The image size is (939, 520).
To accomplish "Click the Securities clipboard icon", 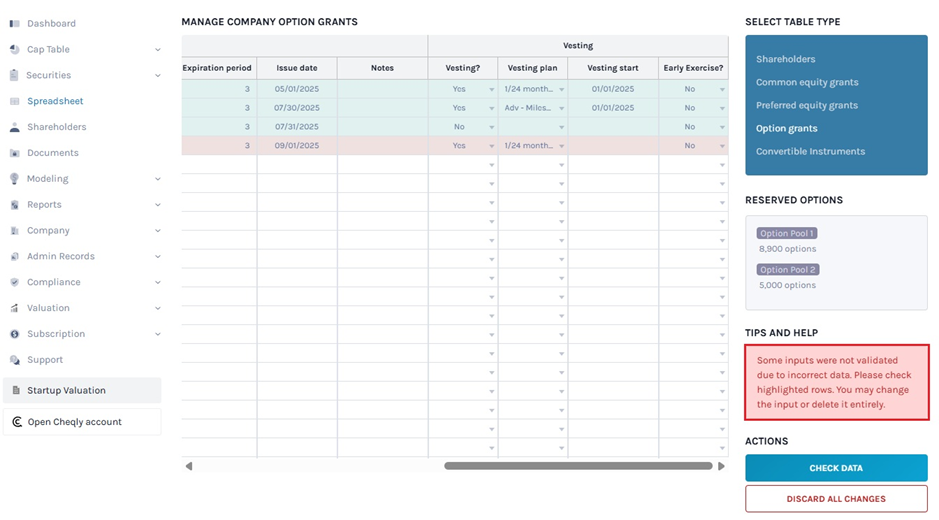I will (14, 75).
